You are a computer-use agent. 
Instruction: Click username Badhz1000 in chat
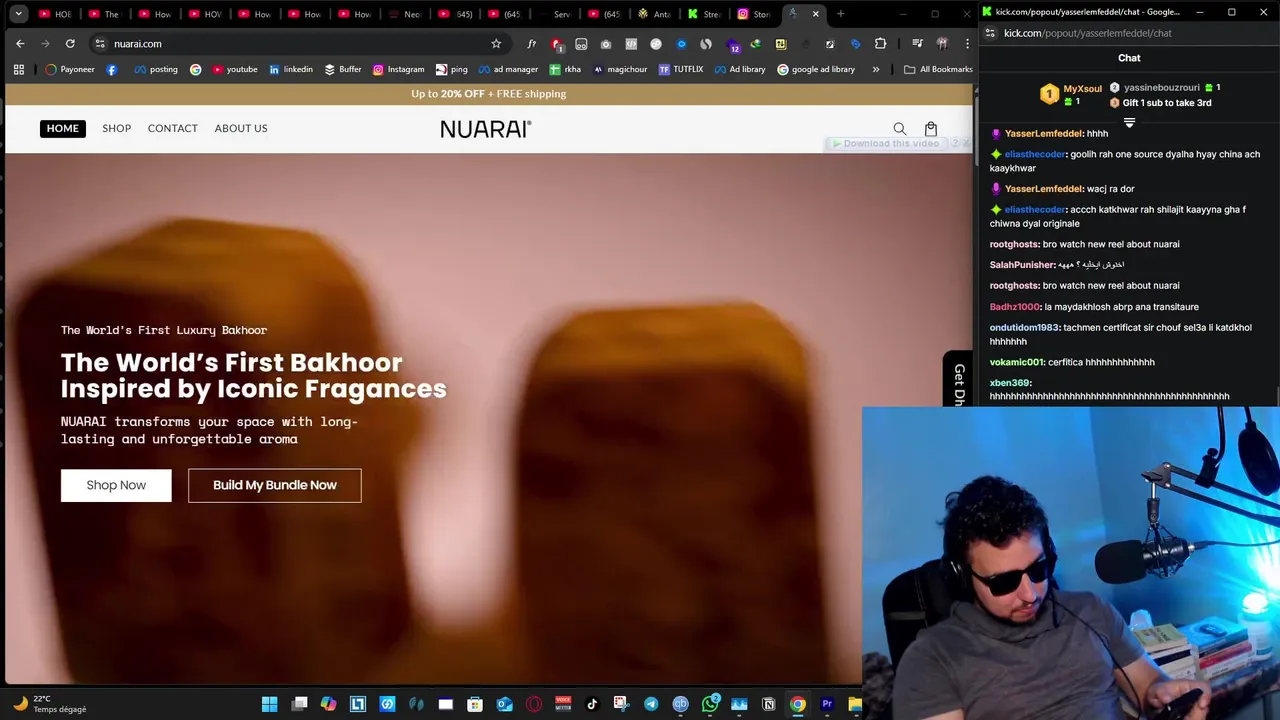[1015, 307]
